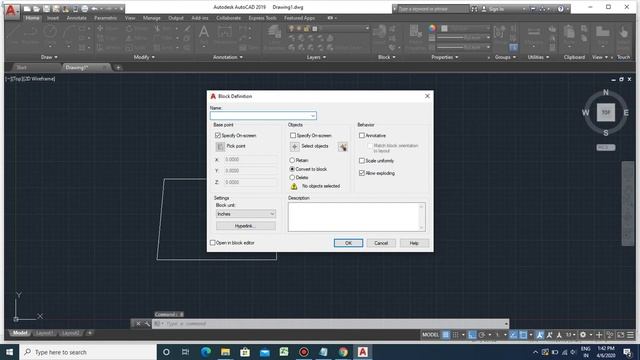
Task: Toggle snap mode dots icon in the status bar
Action: point(456,335)
